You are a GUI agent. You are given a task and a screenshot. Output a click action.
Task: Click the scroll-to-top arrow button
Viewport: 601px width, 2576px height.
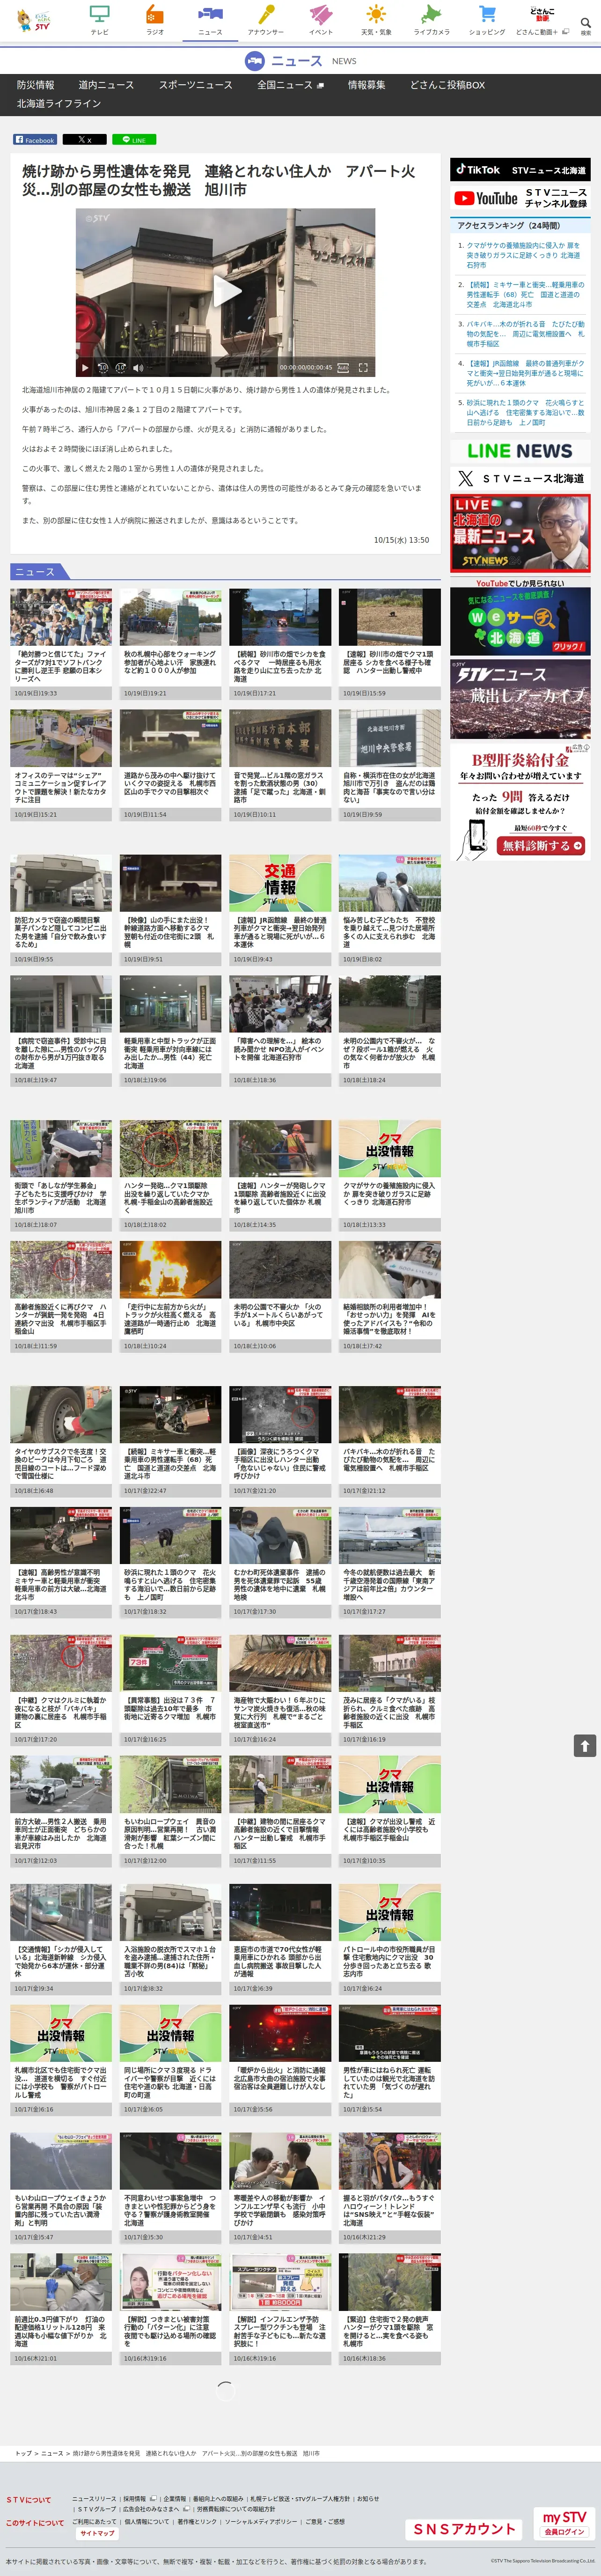tap(585, 1746)
